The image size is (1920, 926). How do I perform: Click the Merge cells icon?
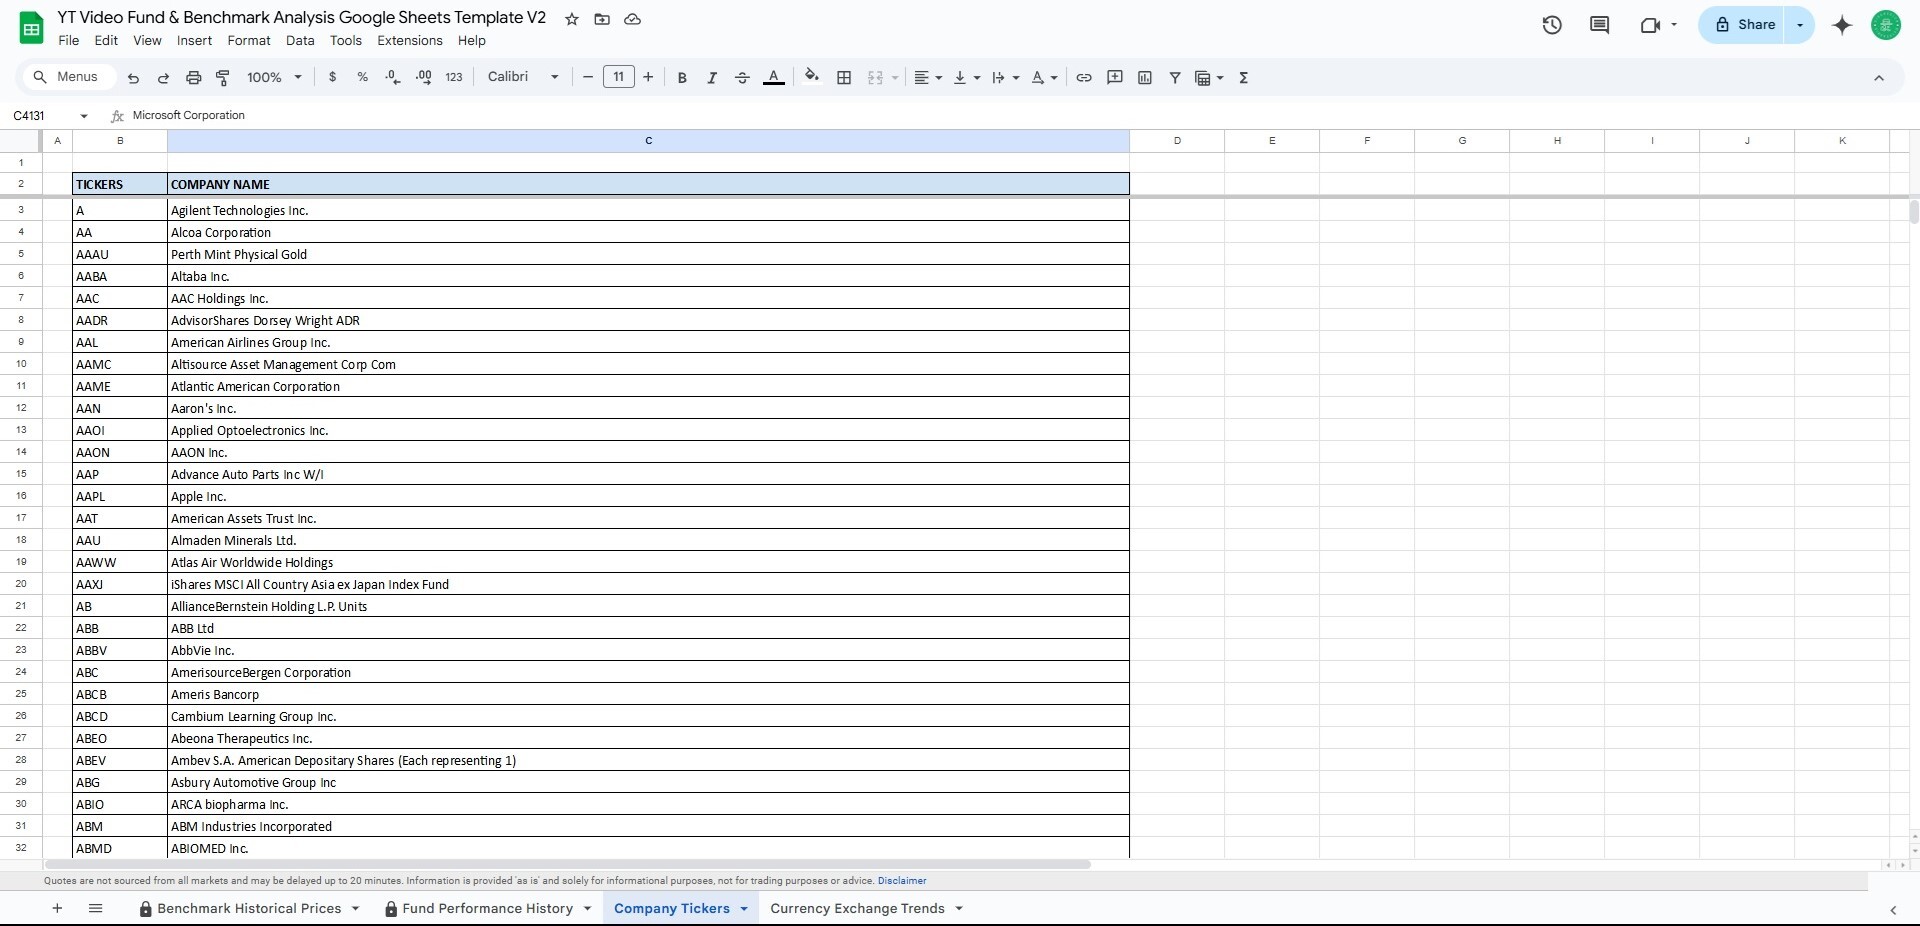click(875, 78)
